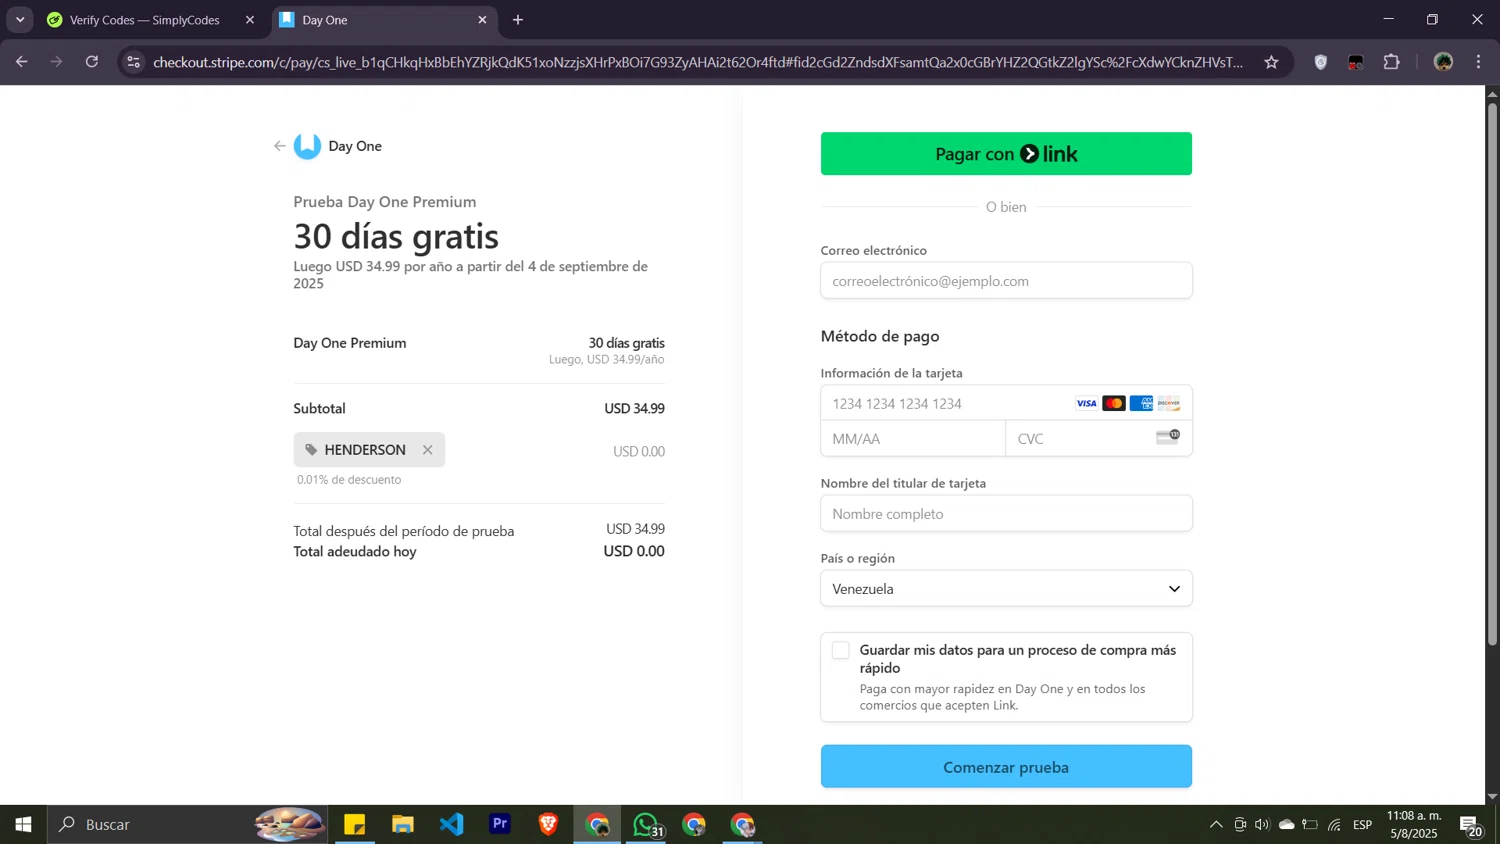Image resolution: width=1500 pixels, height=844 pixels.
Task: Open Premiere Pro from the taskbar
Action: coord(500,825)
